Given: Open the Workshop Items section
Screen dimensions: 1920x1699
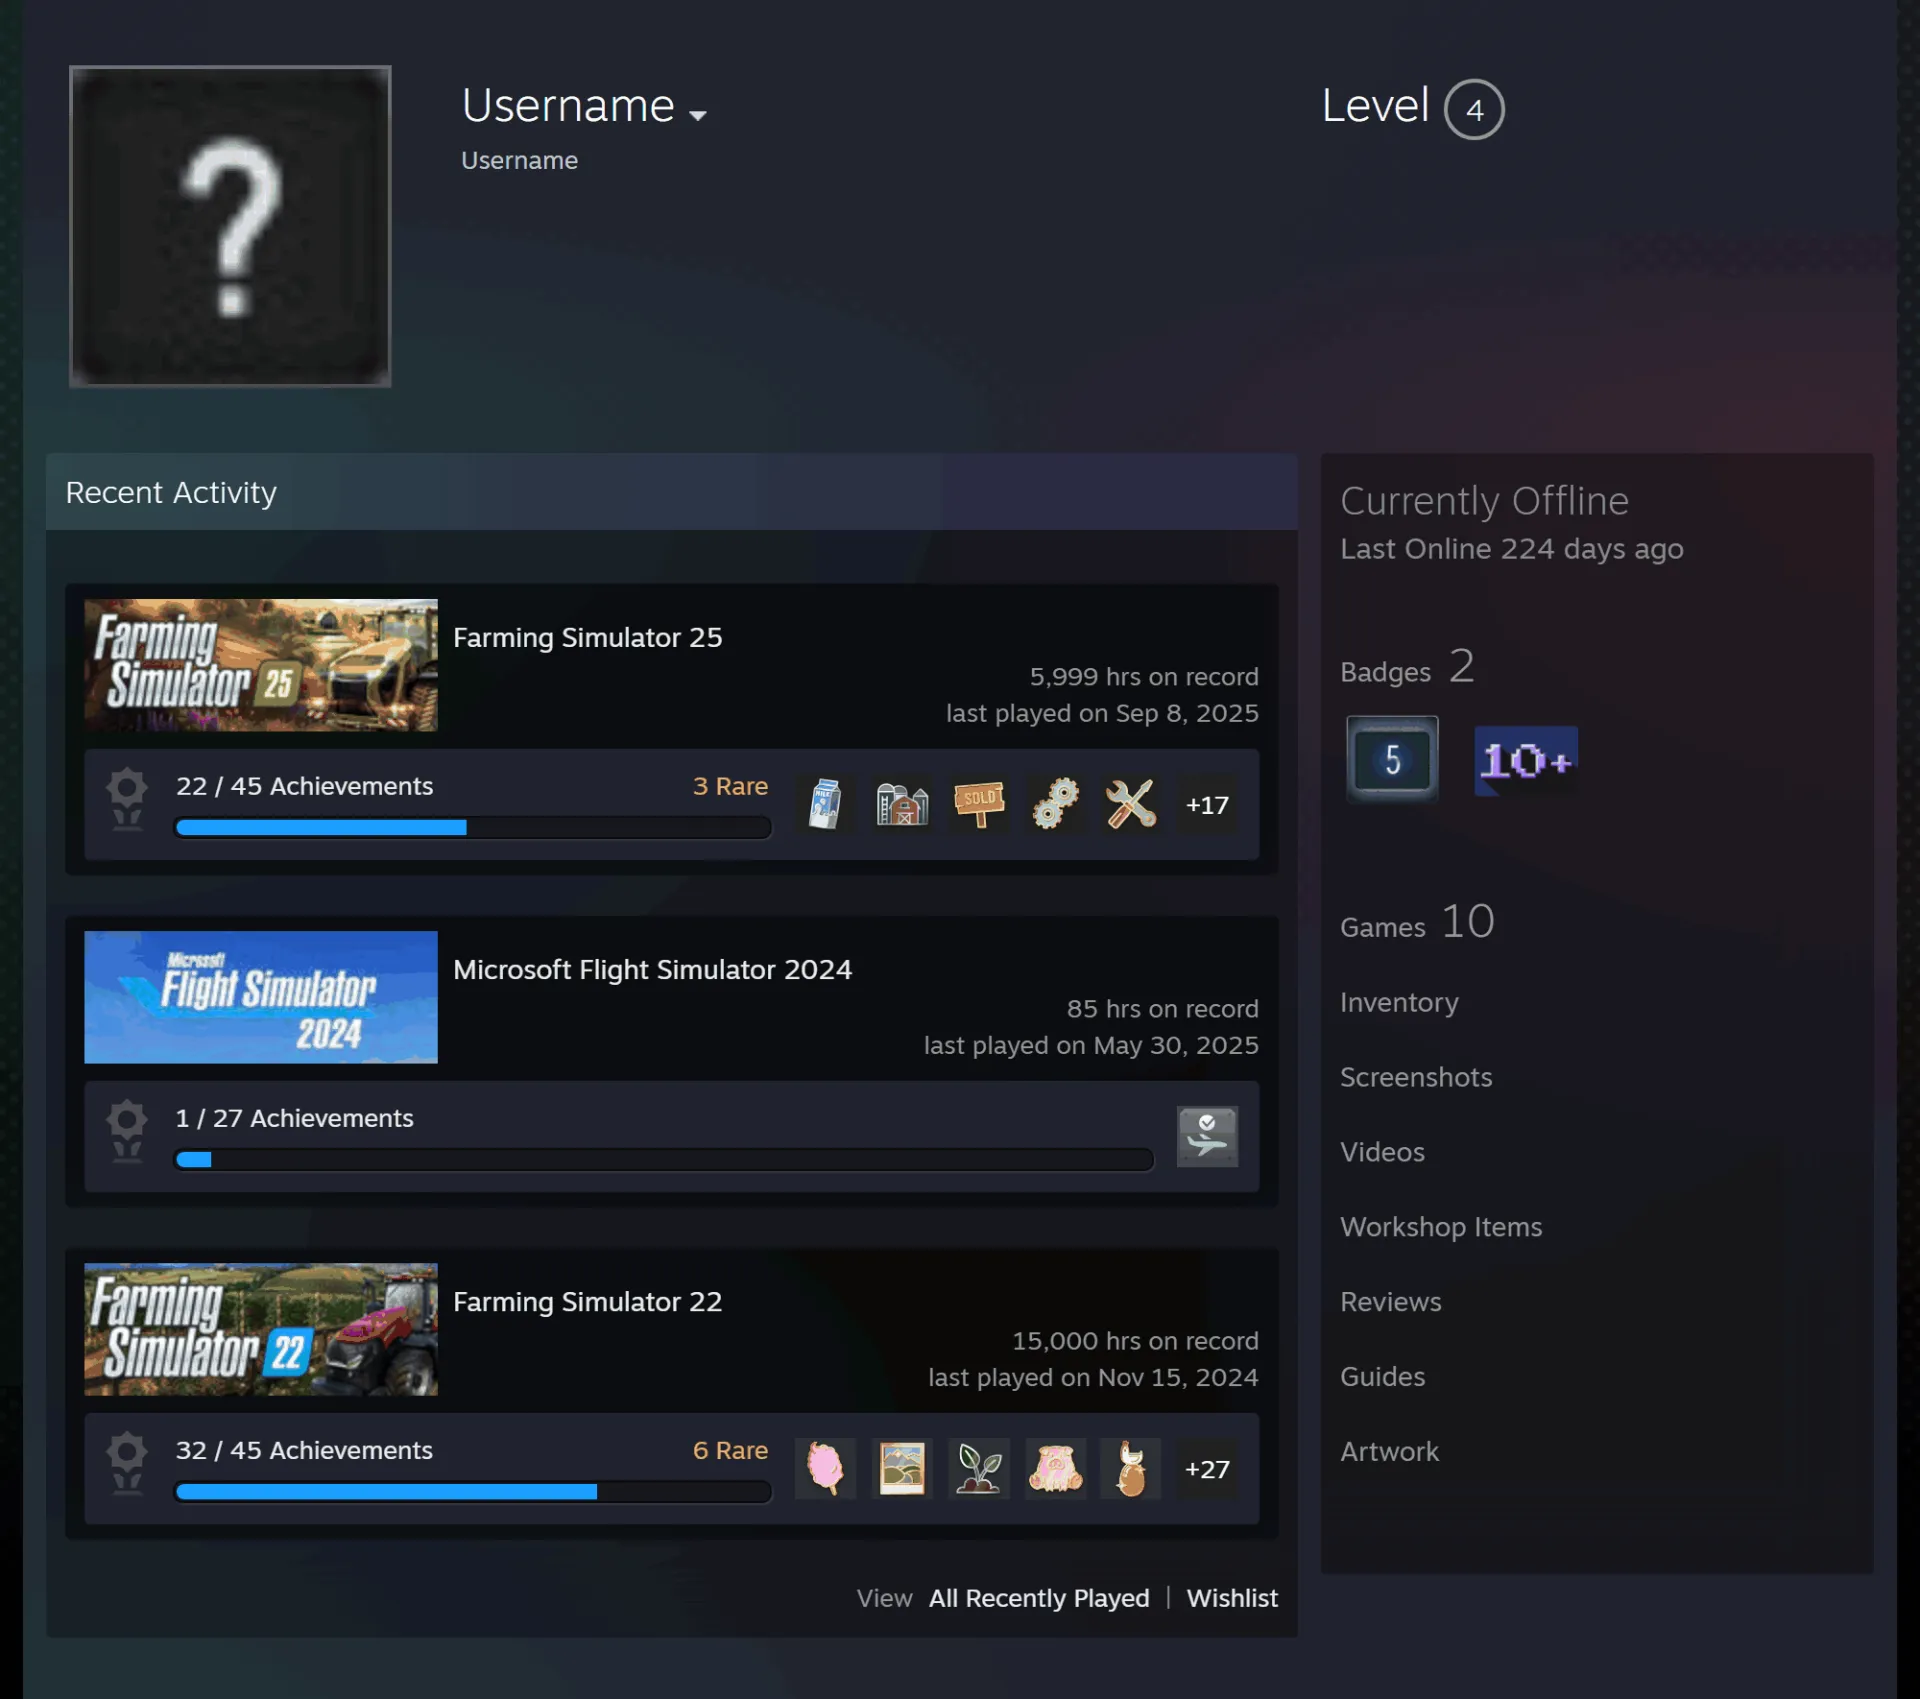Looking at the screenshot, I should click(1441, 1227).
